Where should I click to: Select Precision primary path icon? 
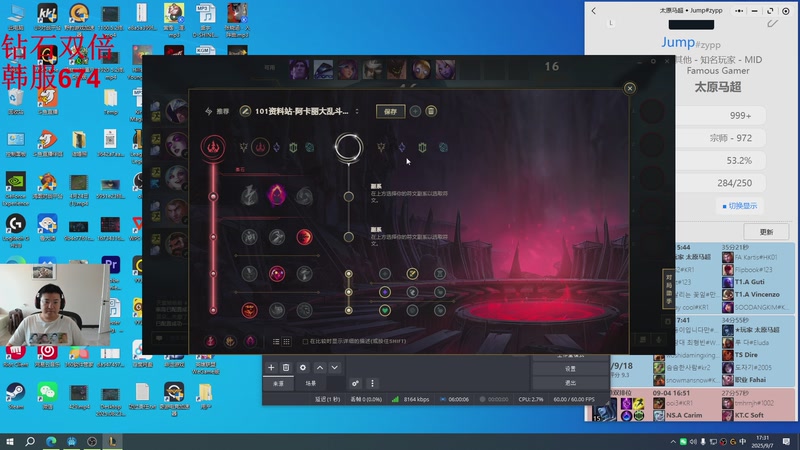coord(244,147)
